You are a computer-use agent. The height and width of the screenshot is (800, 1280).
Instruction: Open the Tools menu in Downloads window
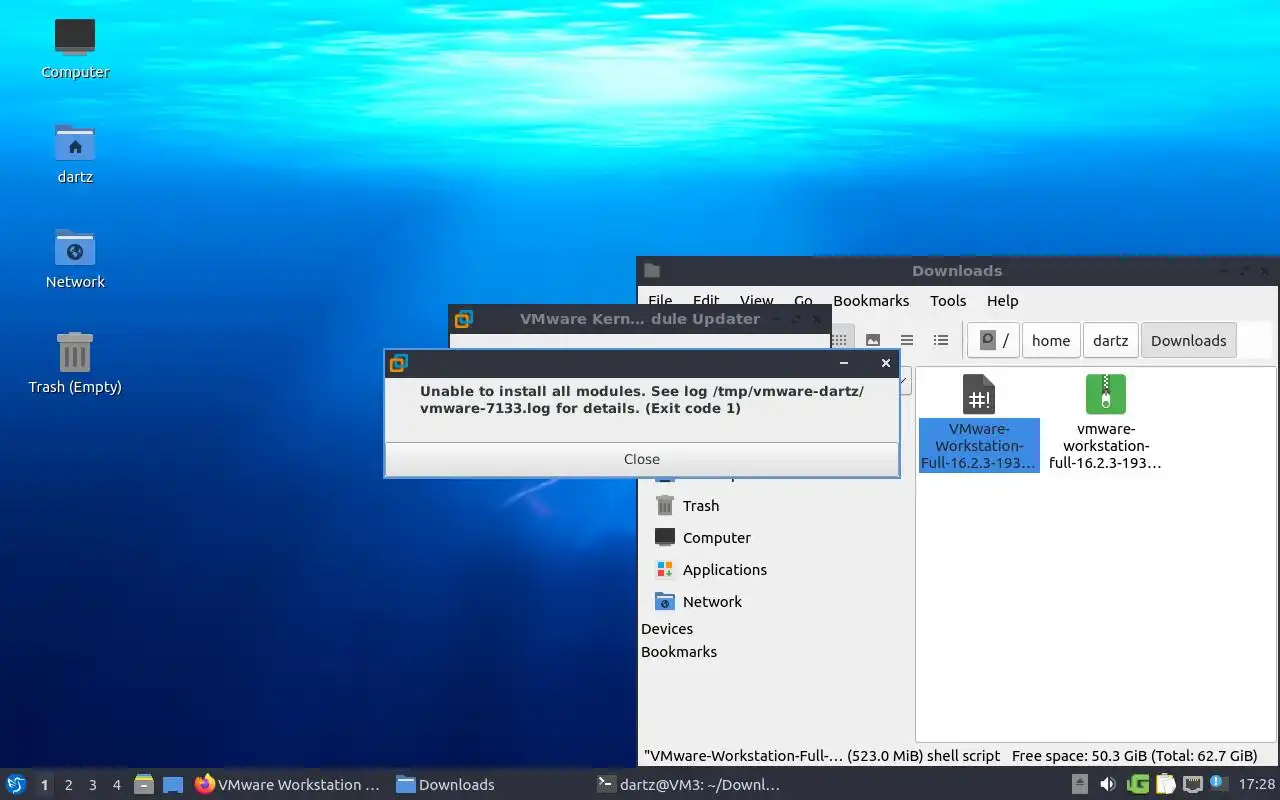coord(948,300)
